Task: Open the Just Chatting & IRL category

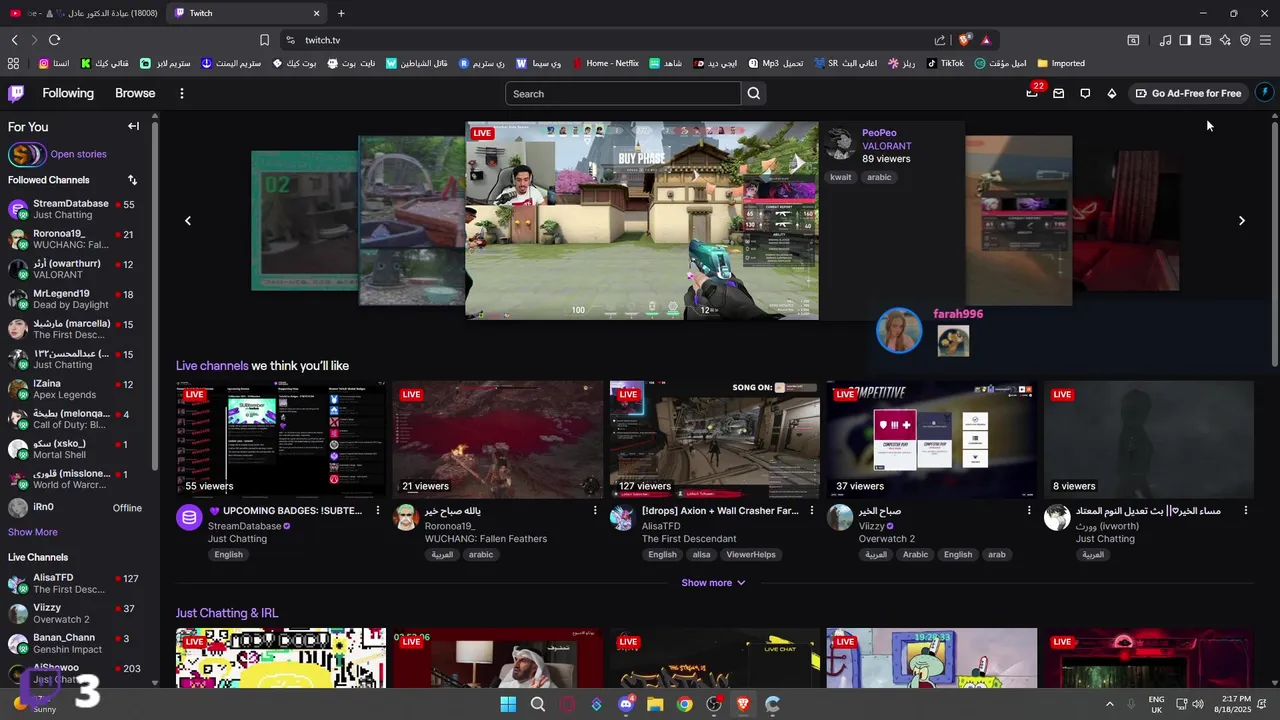Action: click(x=227, y=613)
